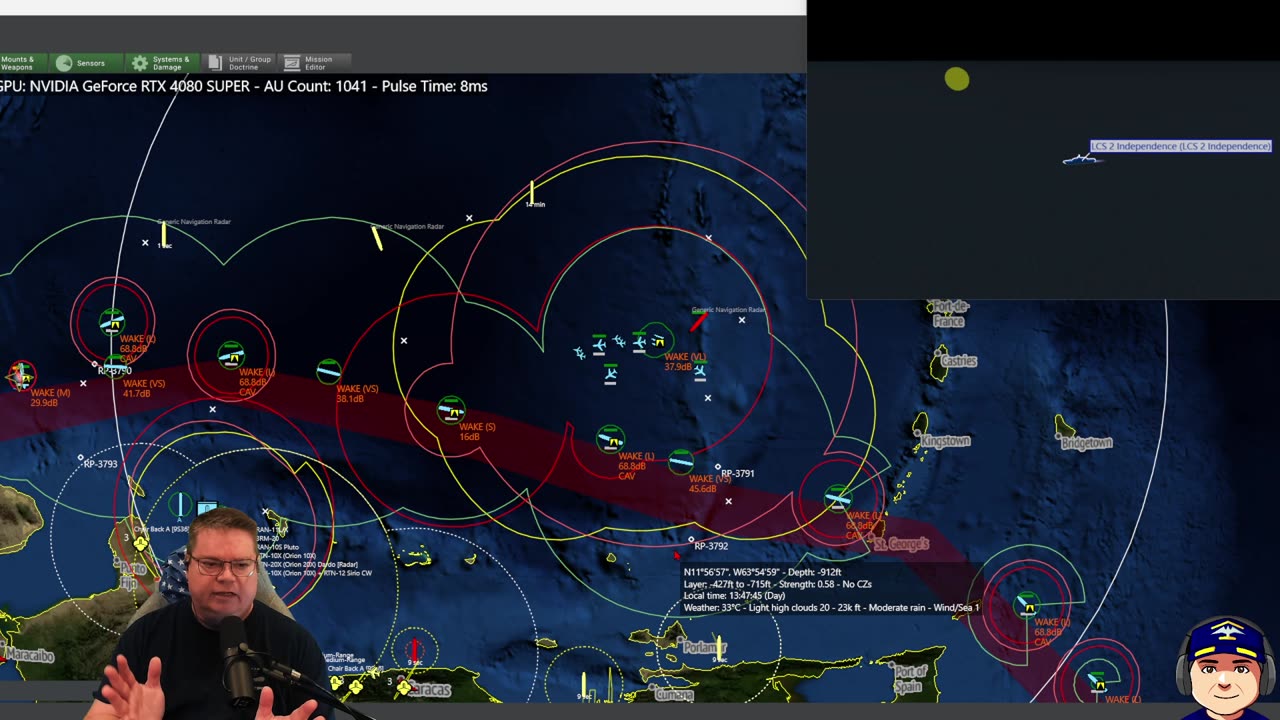Click the WAKE (VL) 37.9dB label
This screenshot has height=720, width=1280.
tap(685, 361)
